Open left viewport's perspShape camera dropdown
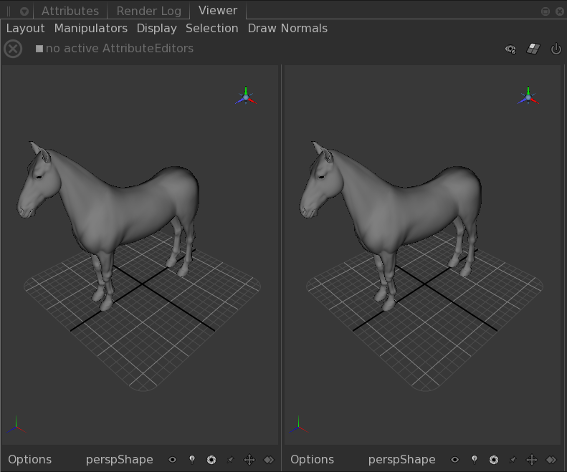This screenshot has height=472, width=567. click(x=120, y=460)
